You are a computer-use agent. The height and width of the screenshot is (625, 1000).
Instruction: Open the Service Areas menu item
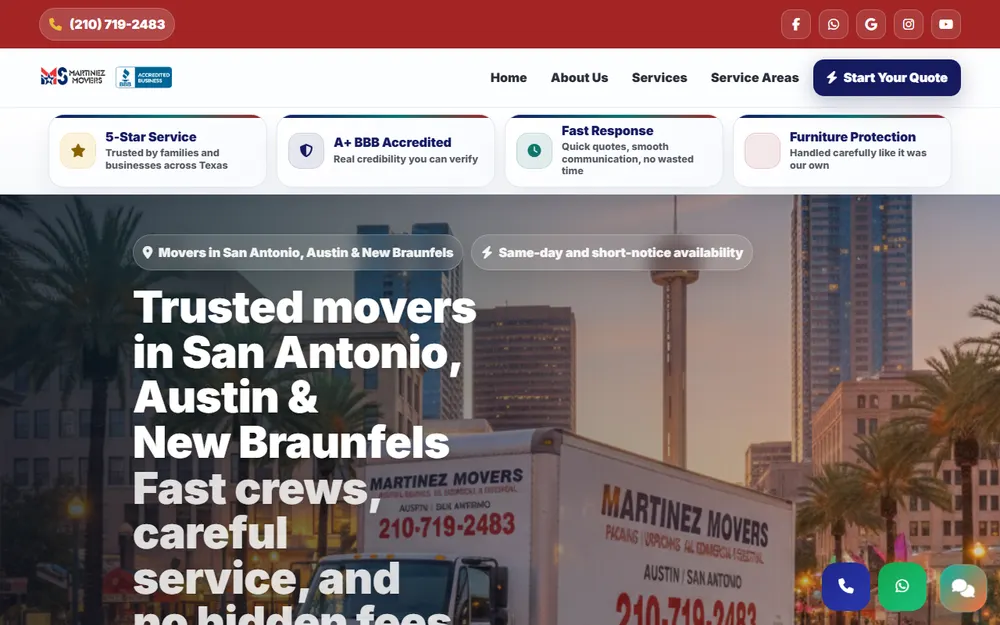tap(754, 78)
